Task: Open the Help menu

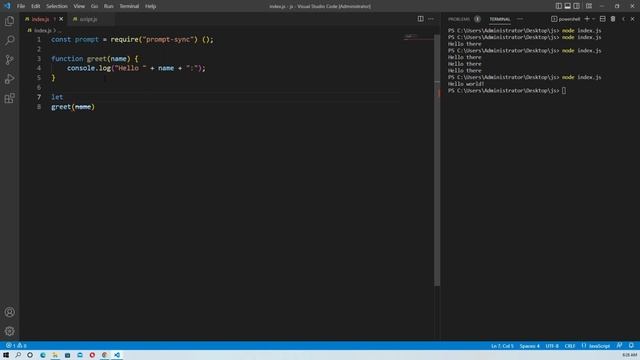Action: (151, 6)
